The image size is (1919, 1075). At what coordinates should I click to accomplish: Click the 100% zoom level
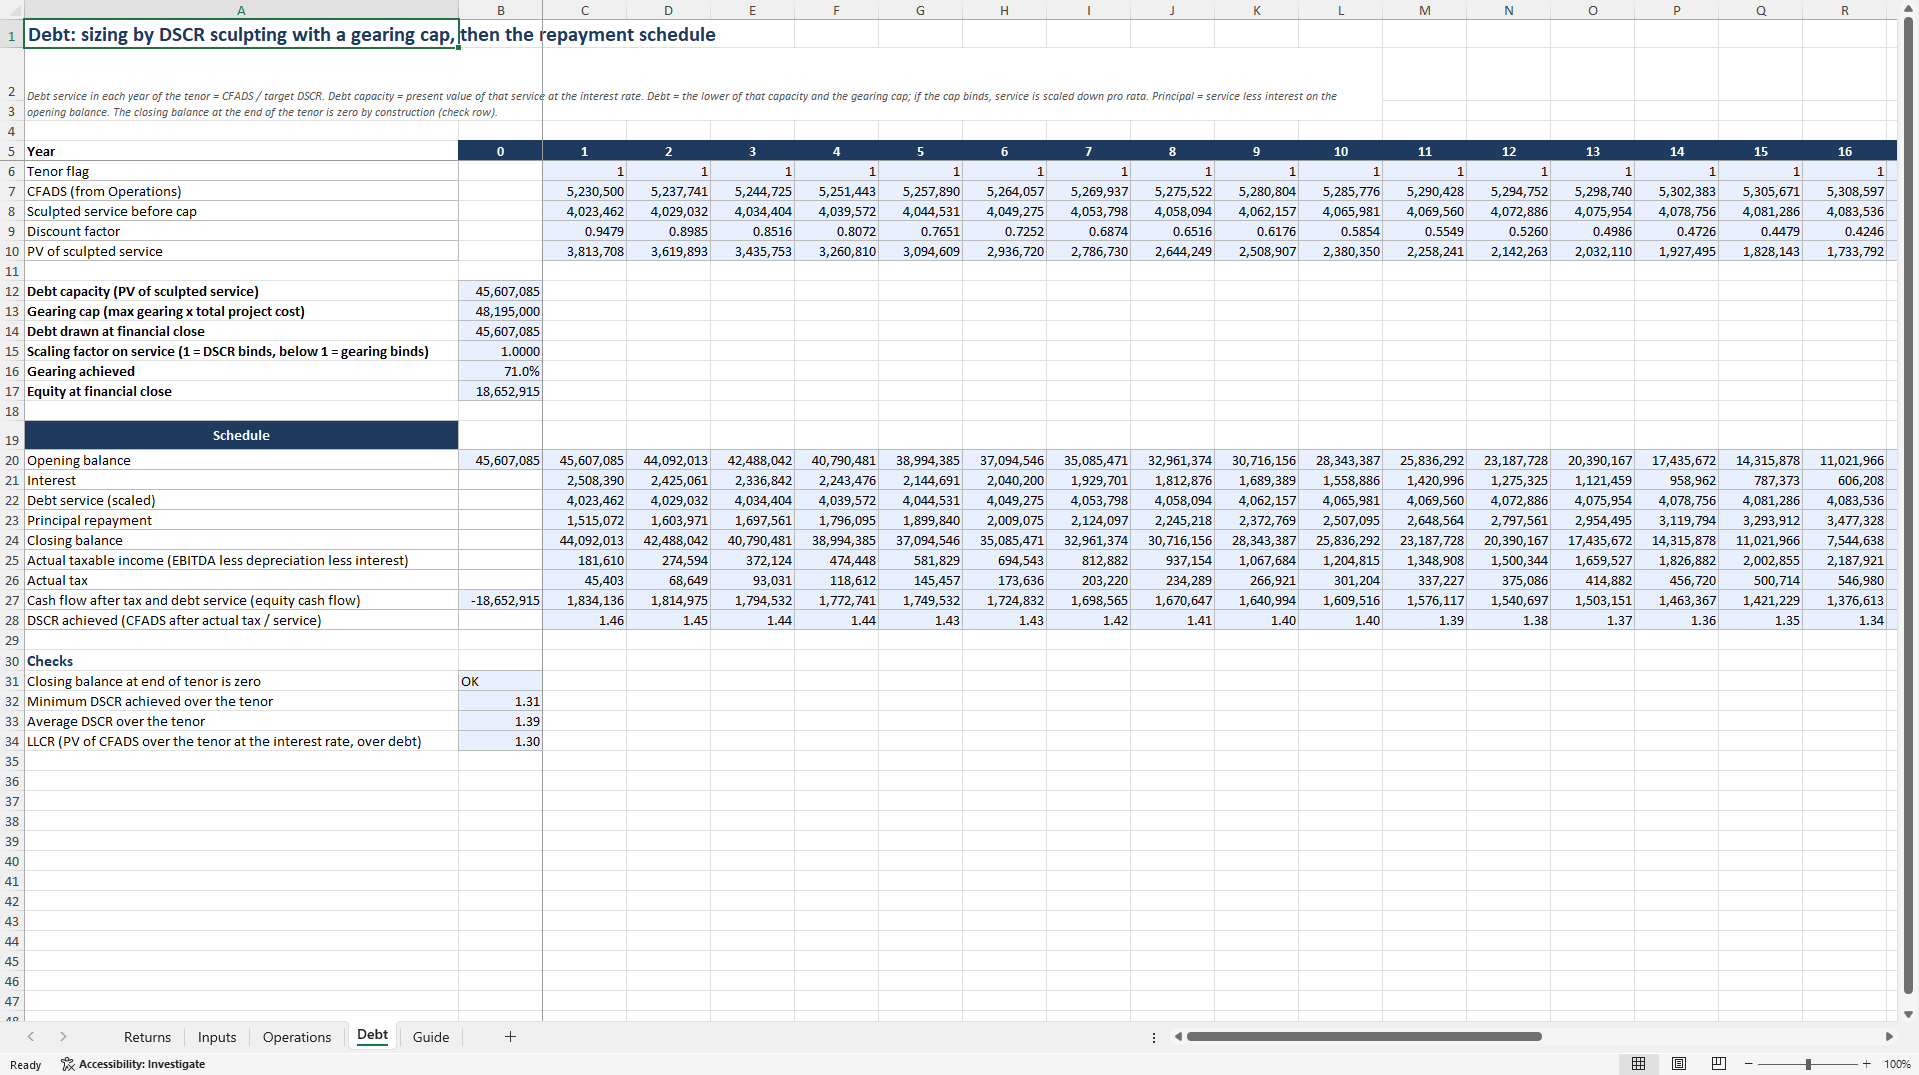pos(1897,1064)
